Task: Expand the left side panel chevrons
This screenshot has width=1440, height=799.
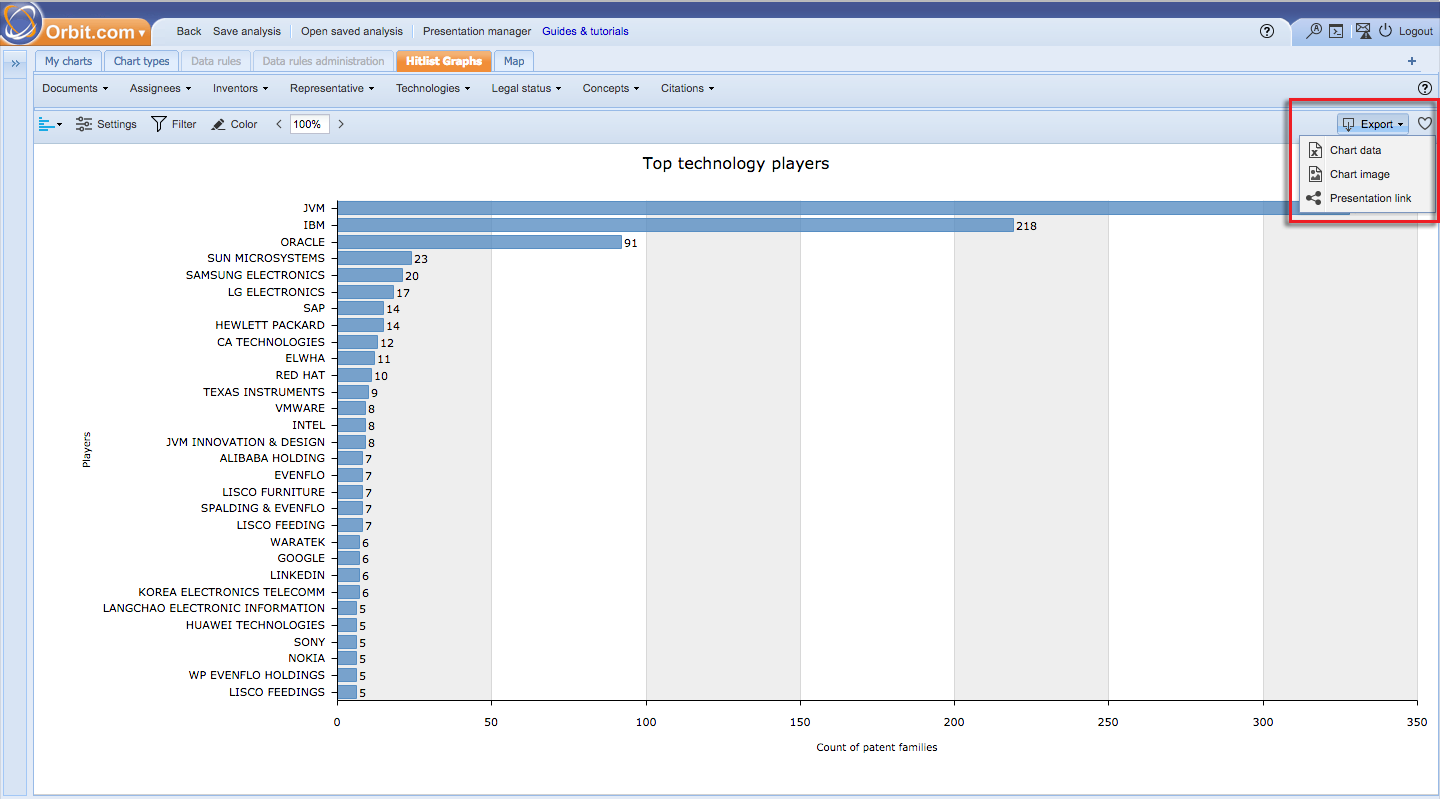Action: (16, 63)
